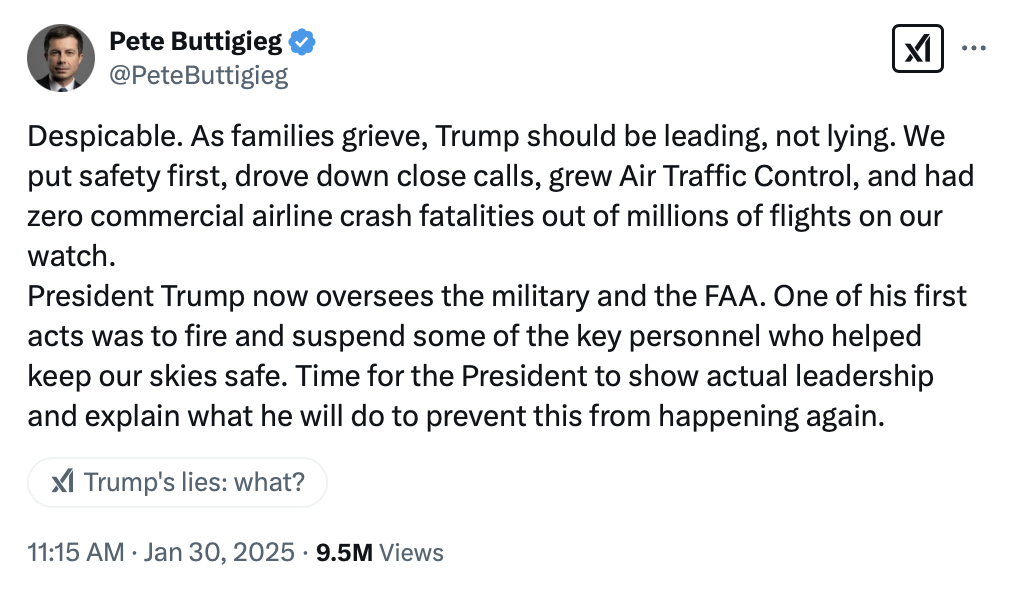
Task: Click the Pete Buttigieg display name
Action: coord(195,41)
